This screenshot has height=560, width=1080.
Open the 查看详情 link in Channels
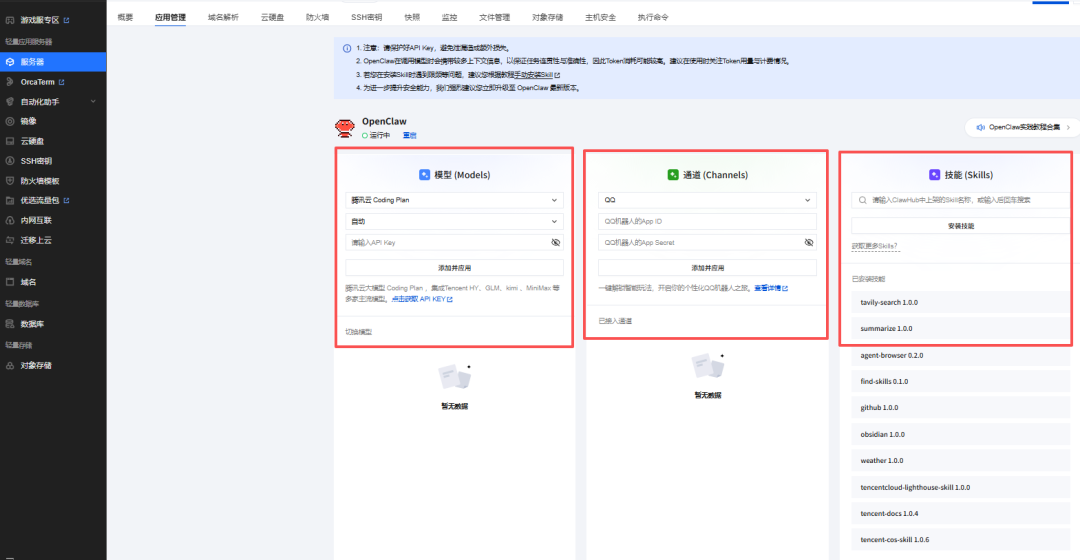[771, 289]
